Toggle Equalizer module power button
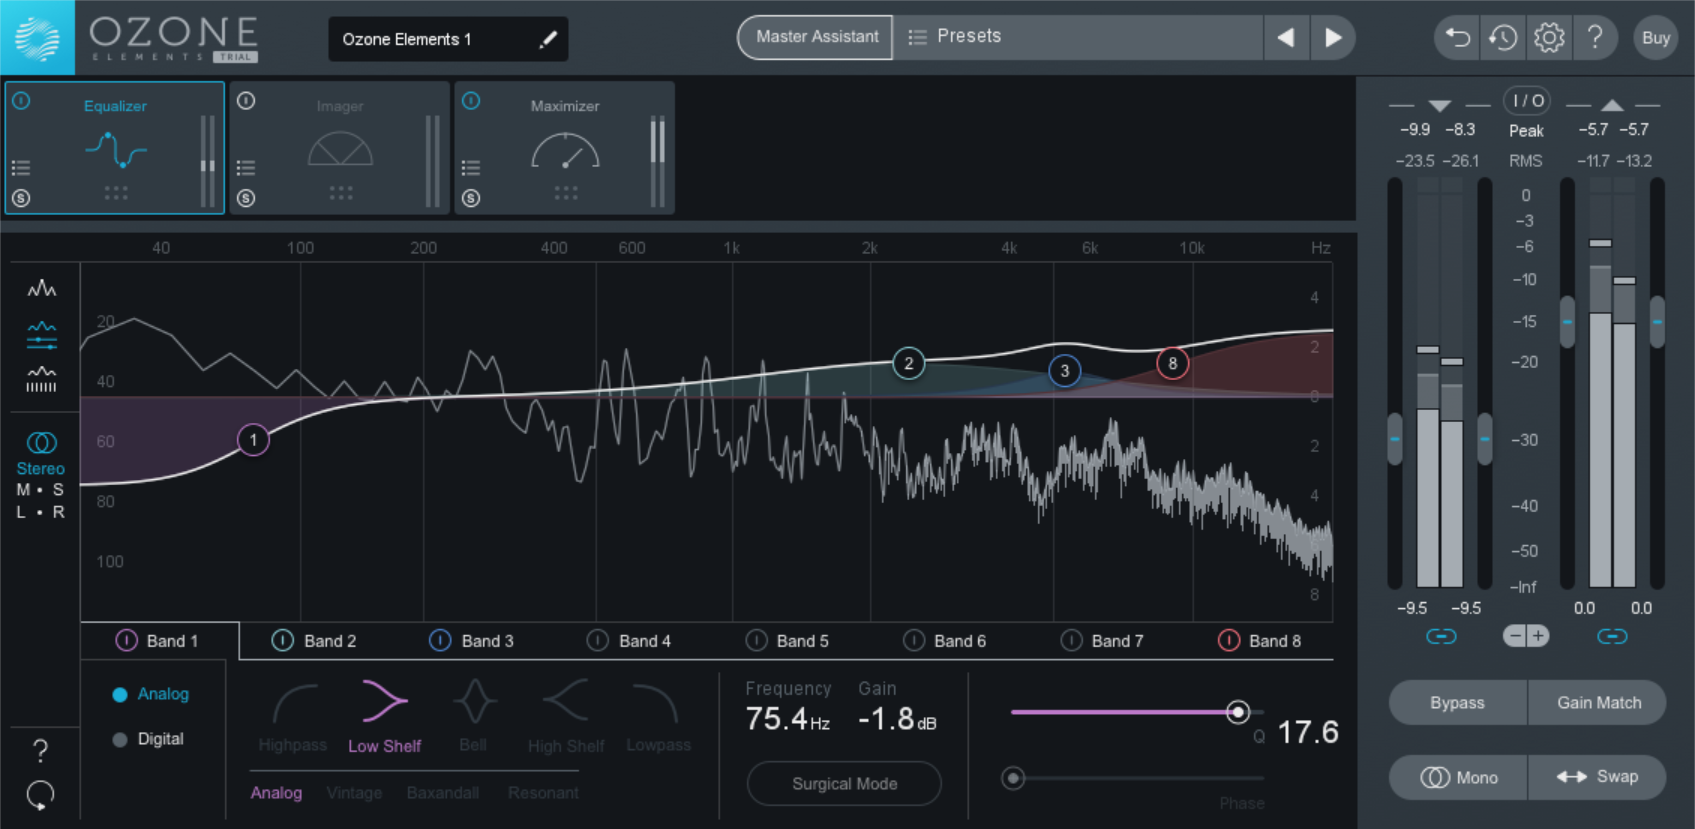1695x829 pixels. click(21, 101)
